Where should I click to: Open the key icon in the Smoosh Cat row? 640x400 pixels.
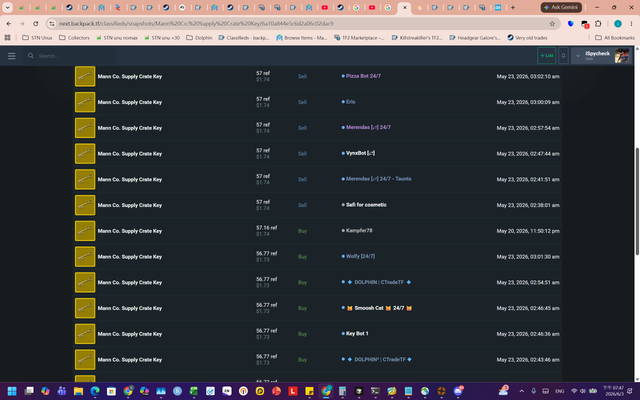point(85,308)
